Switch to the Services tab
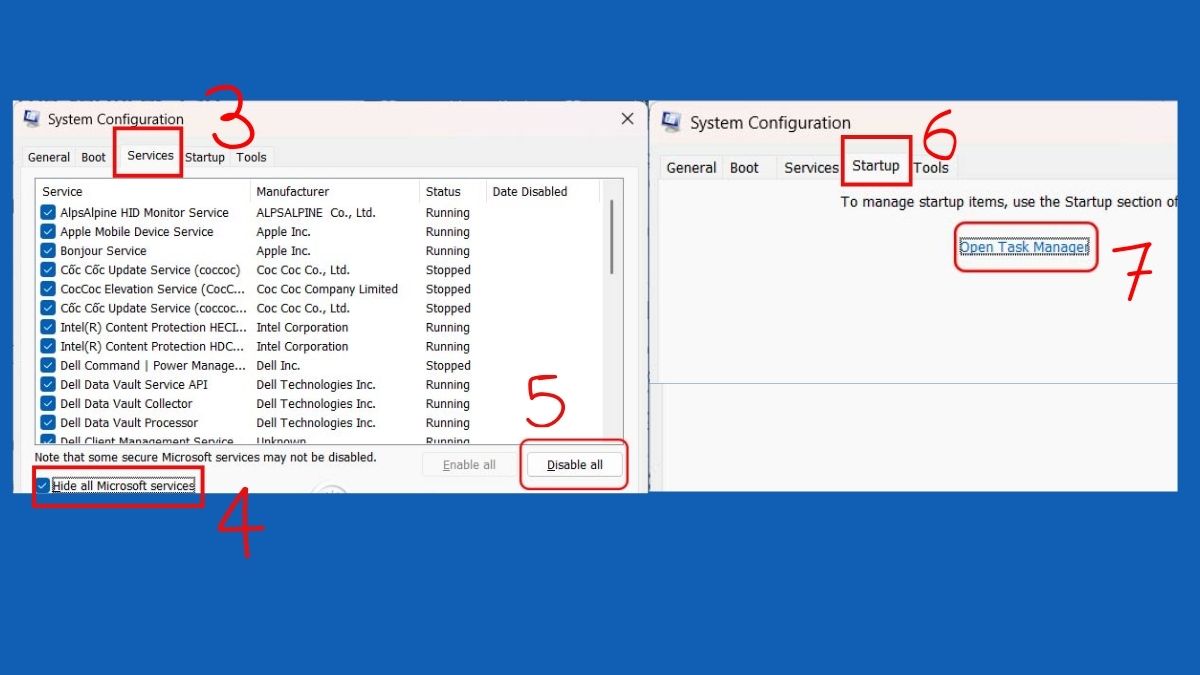This screenshot has height=675, width=1200. click(x=147, y=156)
